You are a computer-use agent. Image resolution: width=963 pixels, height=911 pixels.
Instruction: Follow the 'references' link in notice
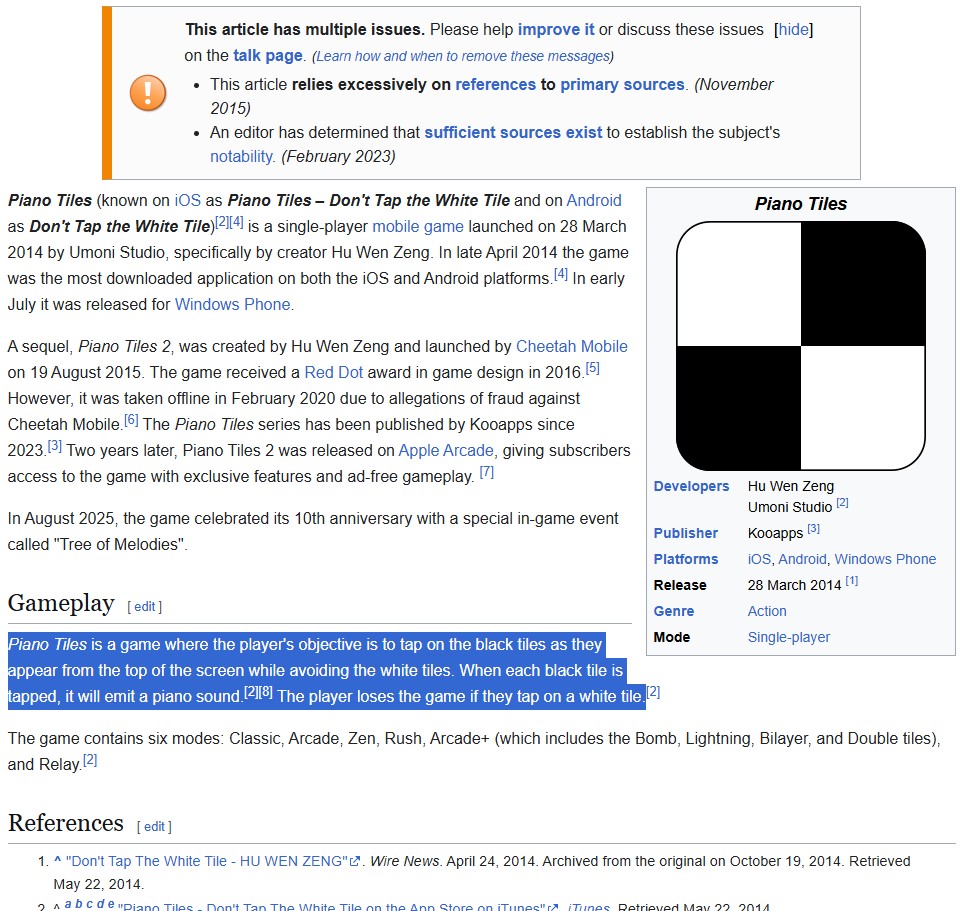496,84
